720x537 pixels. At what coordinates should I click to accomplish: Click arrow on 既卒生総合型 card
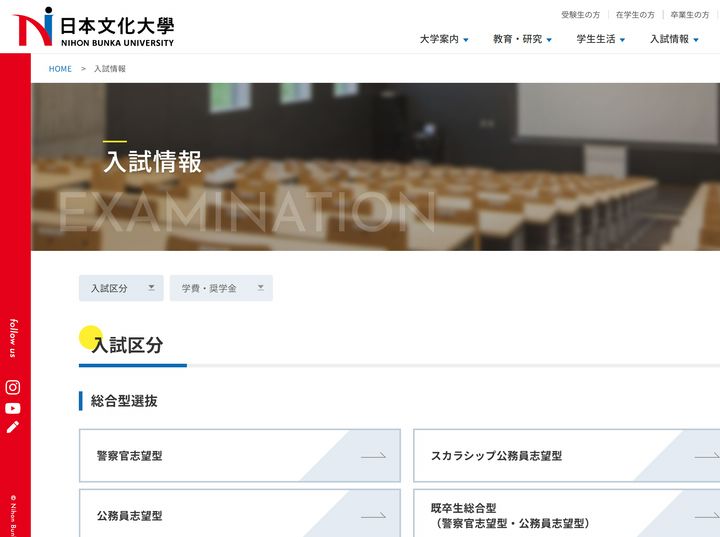[x=706, y=516]
